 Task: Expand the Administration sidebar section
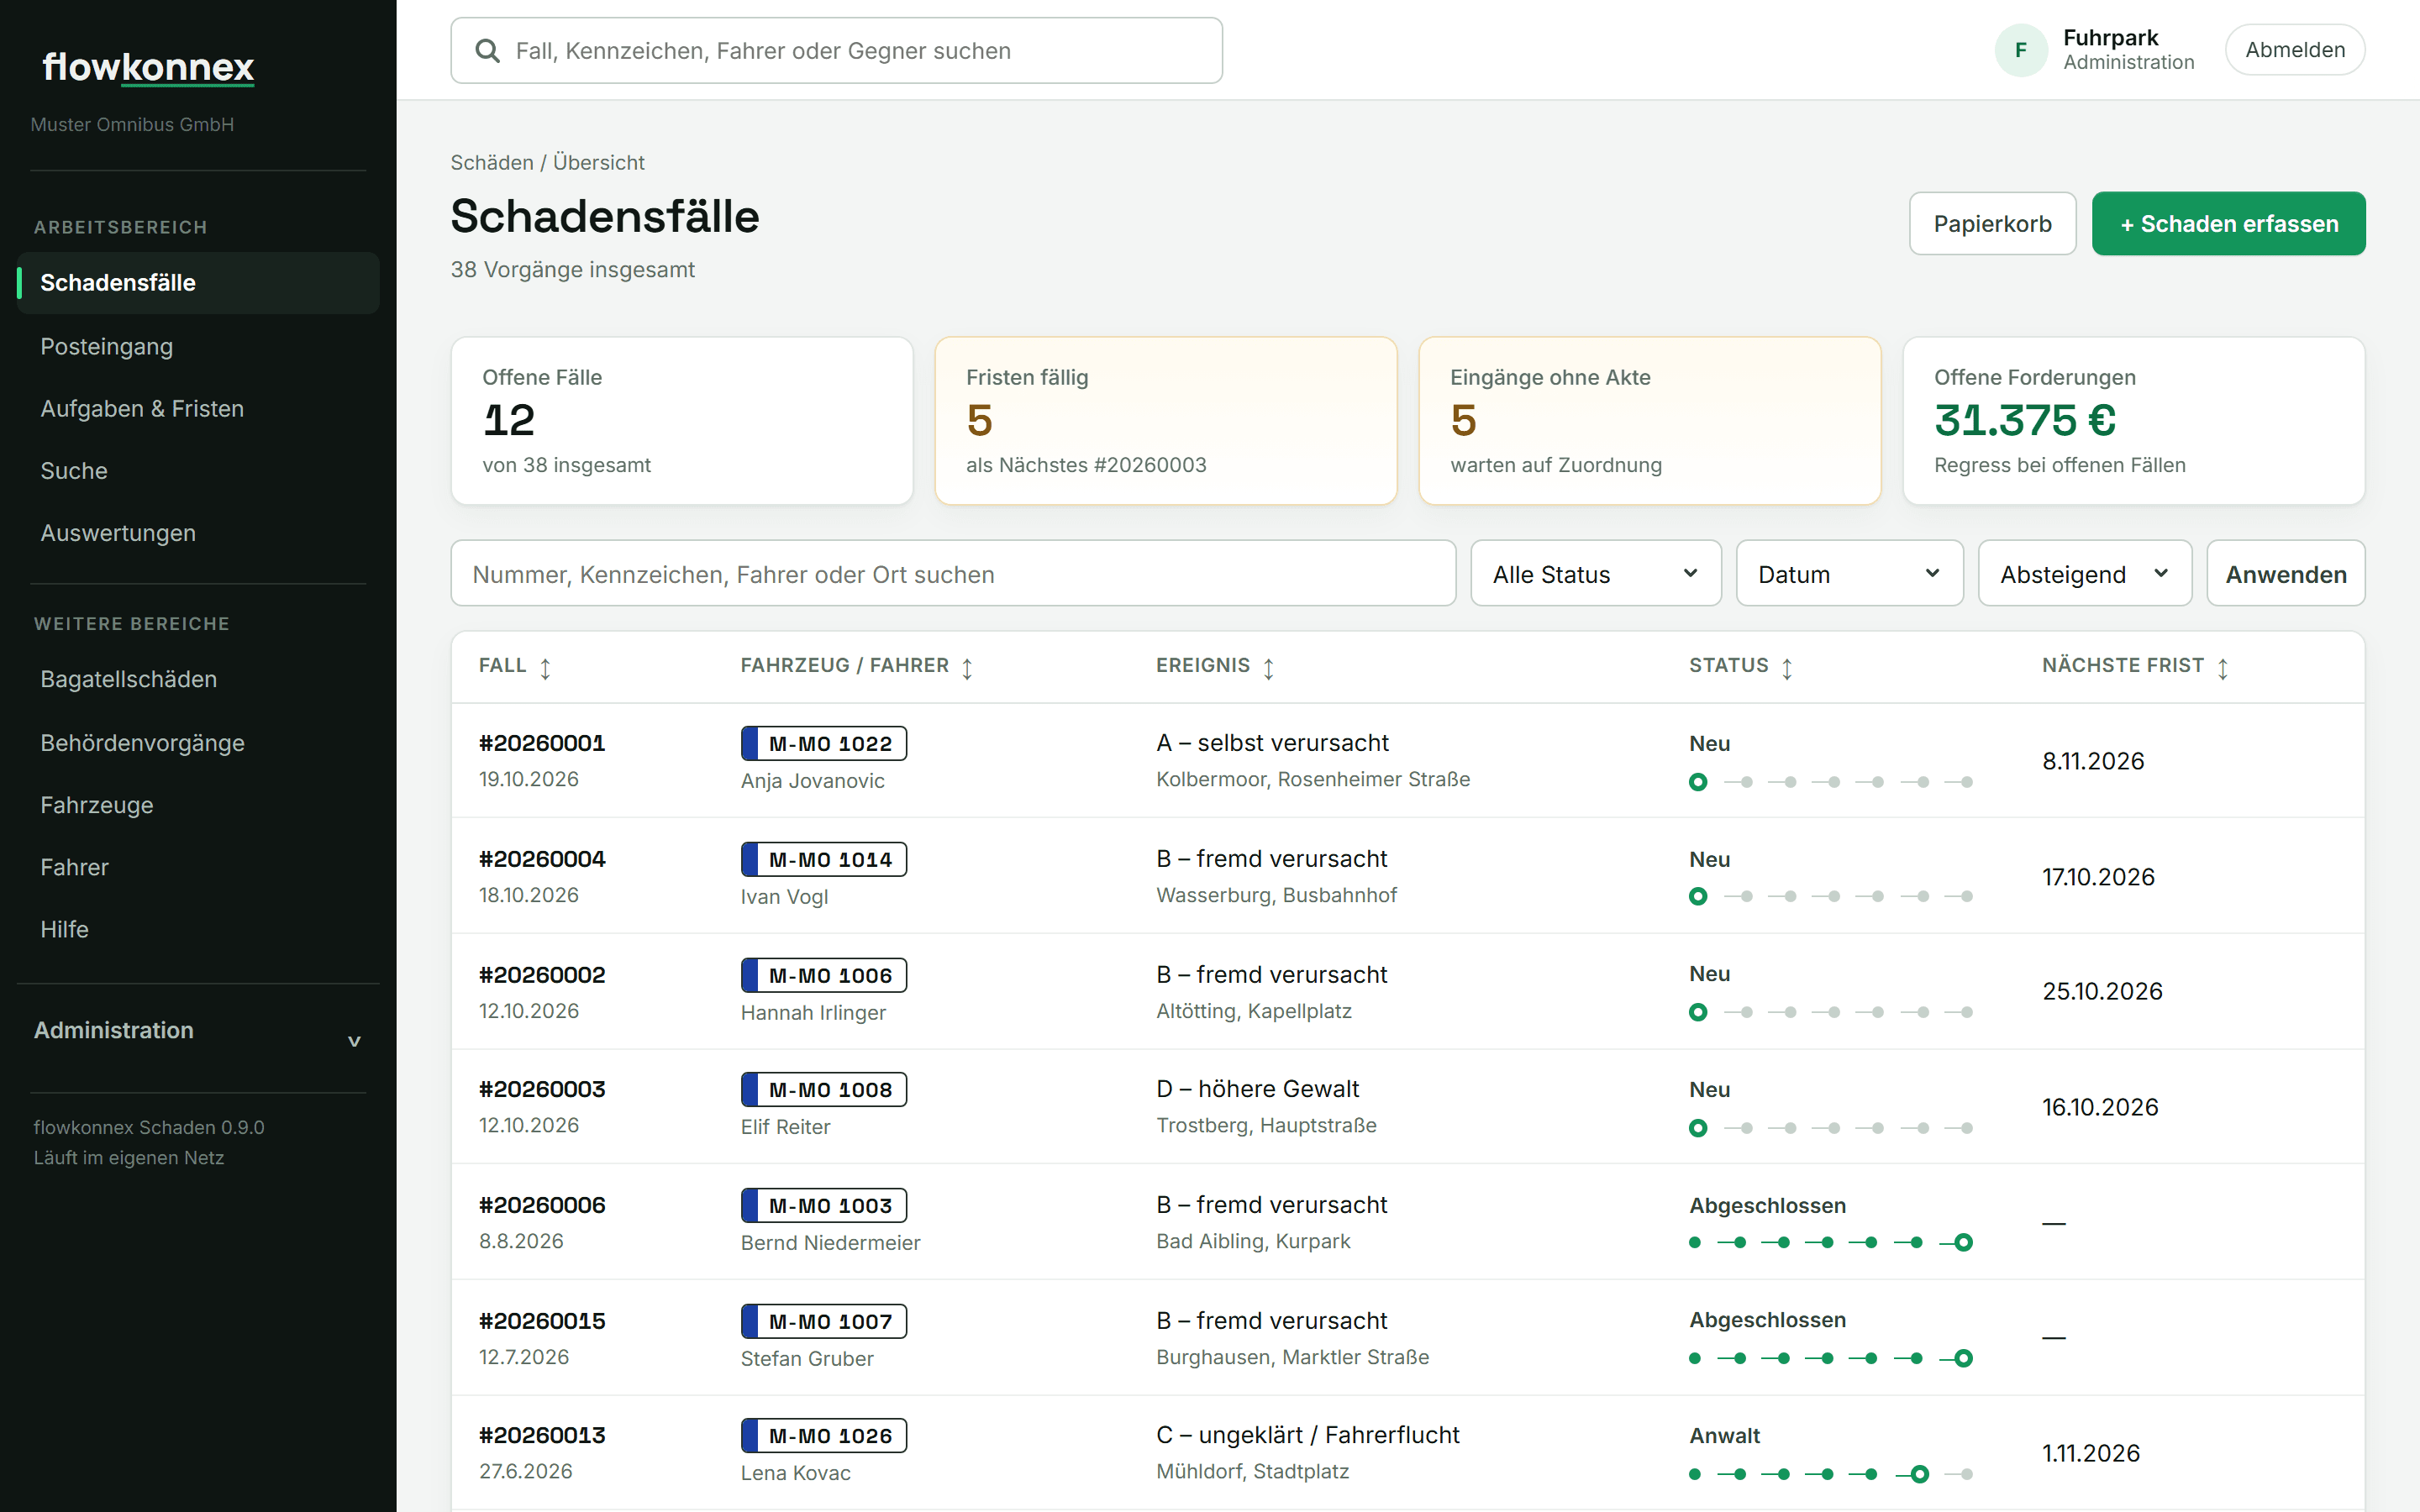198,1031
